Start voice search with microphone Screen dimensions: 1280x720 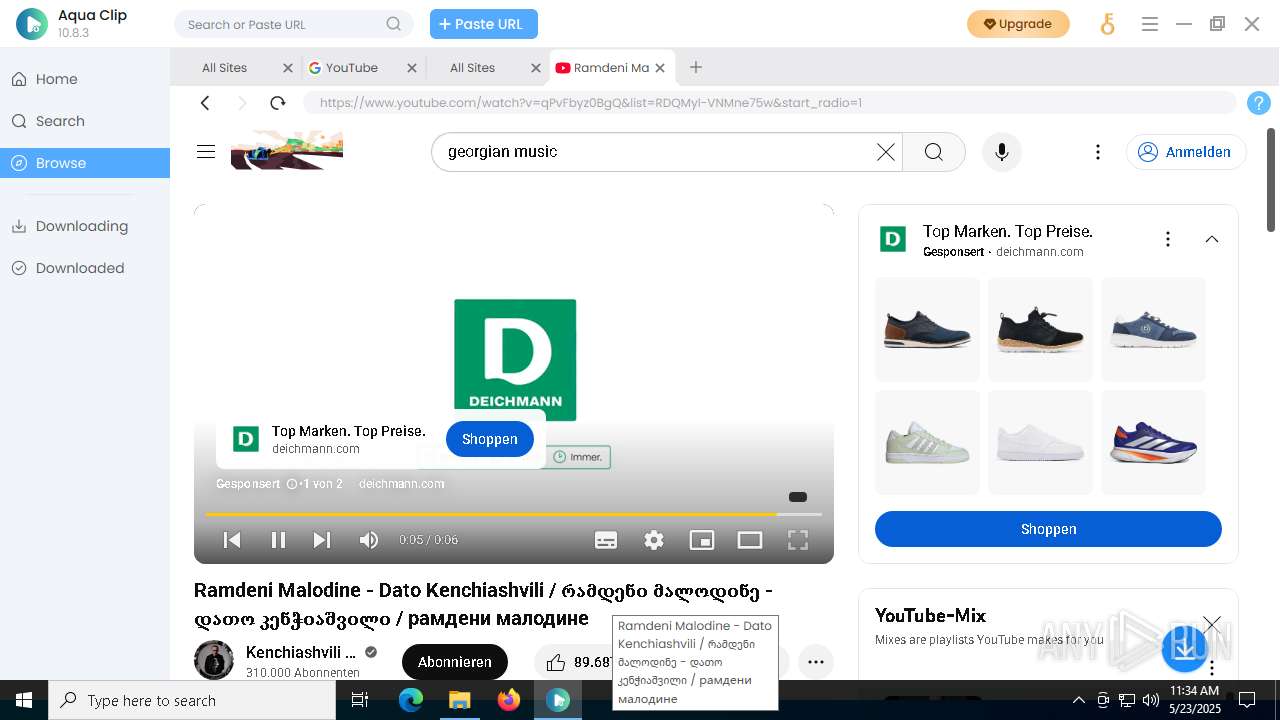1002,152
